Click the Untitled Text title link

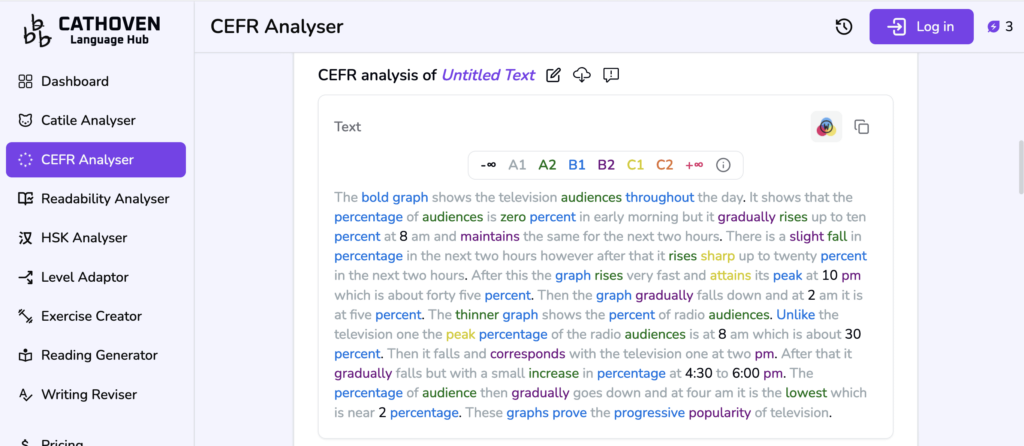488,75
